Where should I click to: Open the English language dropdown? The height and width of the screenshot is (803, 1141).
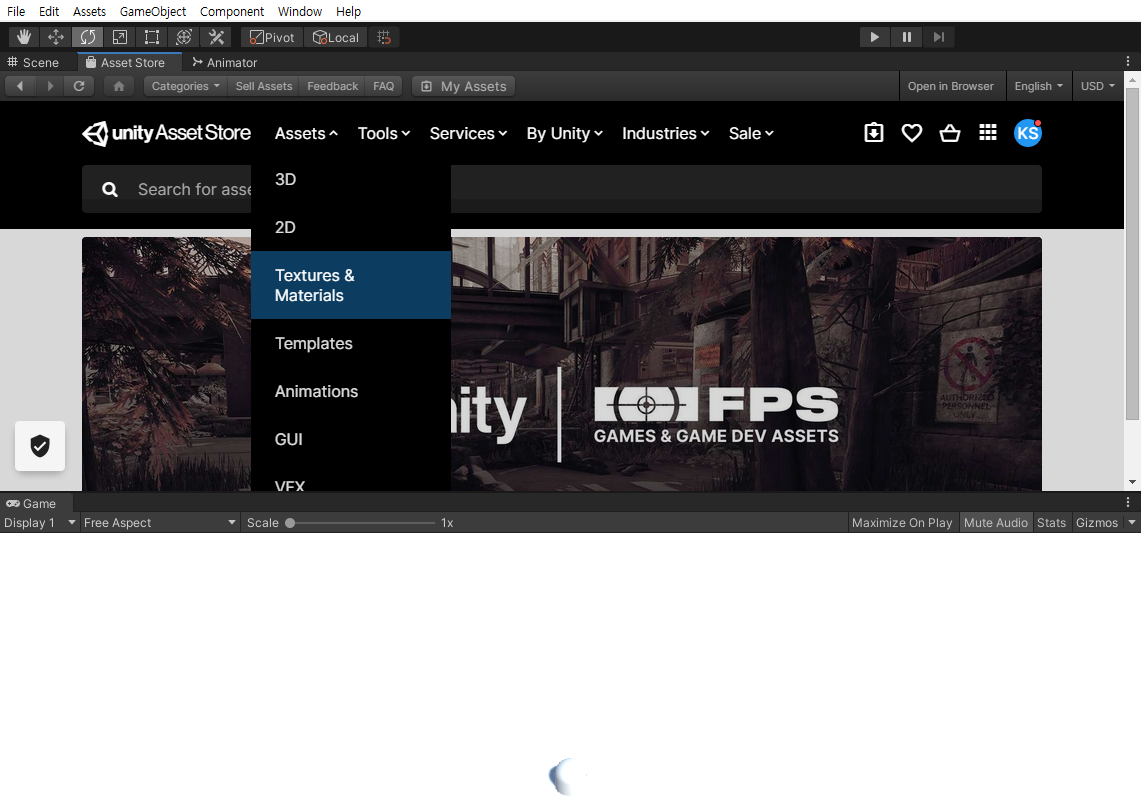1038,86
